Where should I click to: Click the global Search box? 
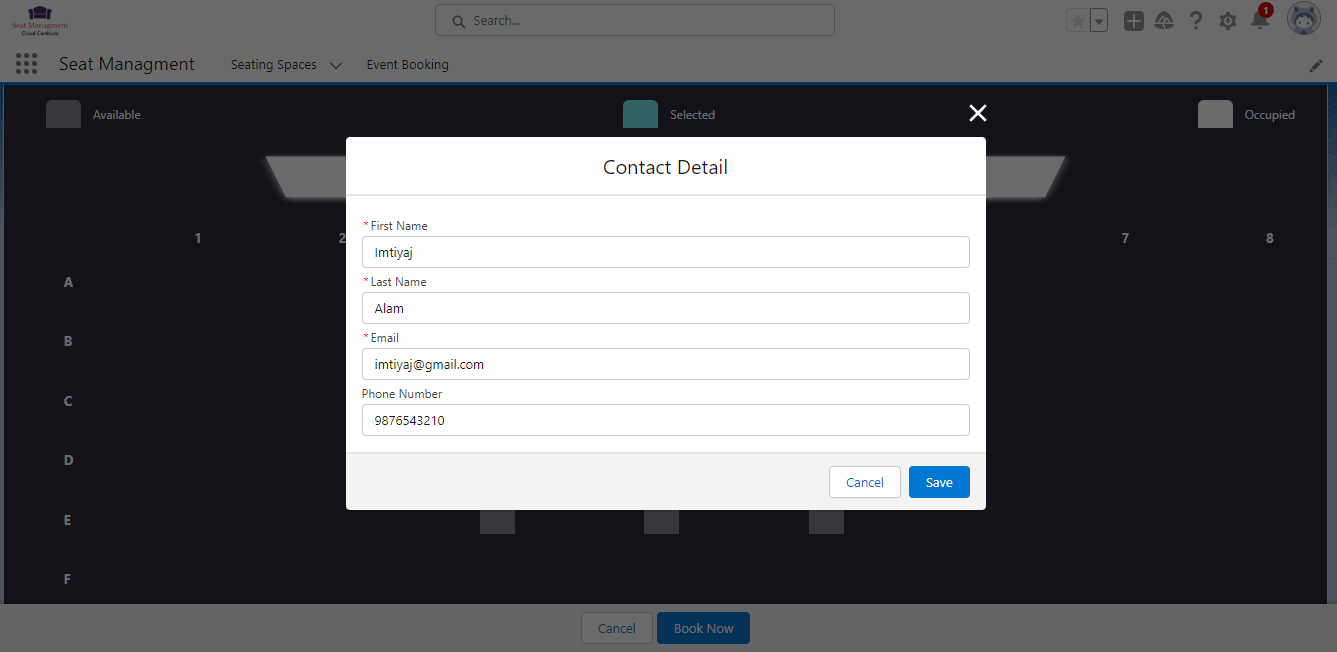635,20
